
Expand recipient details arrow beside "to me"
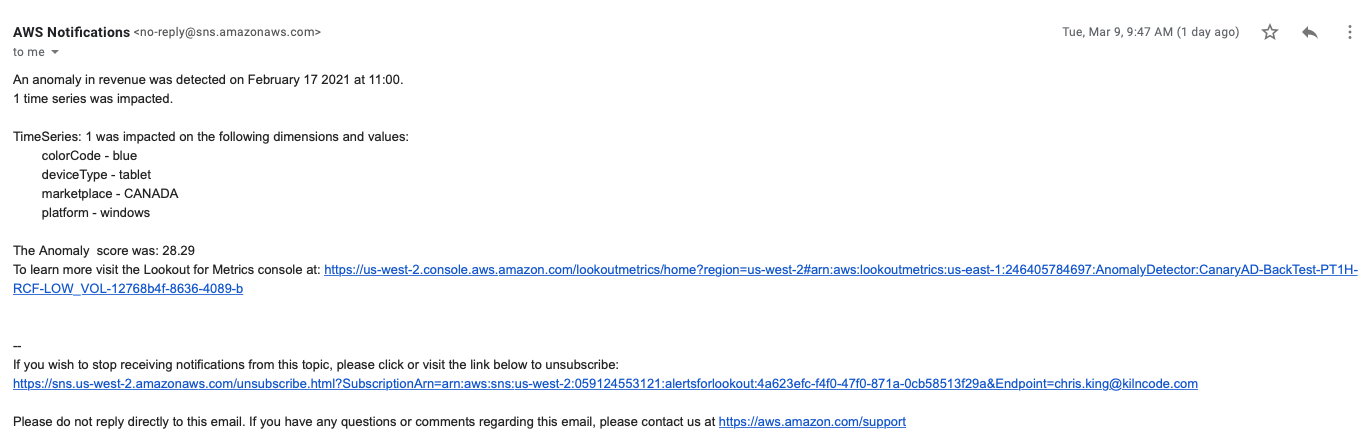tap(55, 52)
